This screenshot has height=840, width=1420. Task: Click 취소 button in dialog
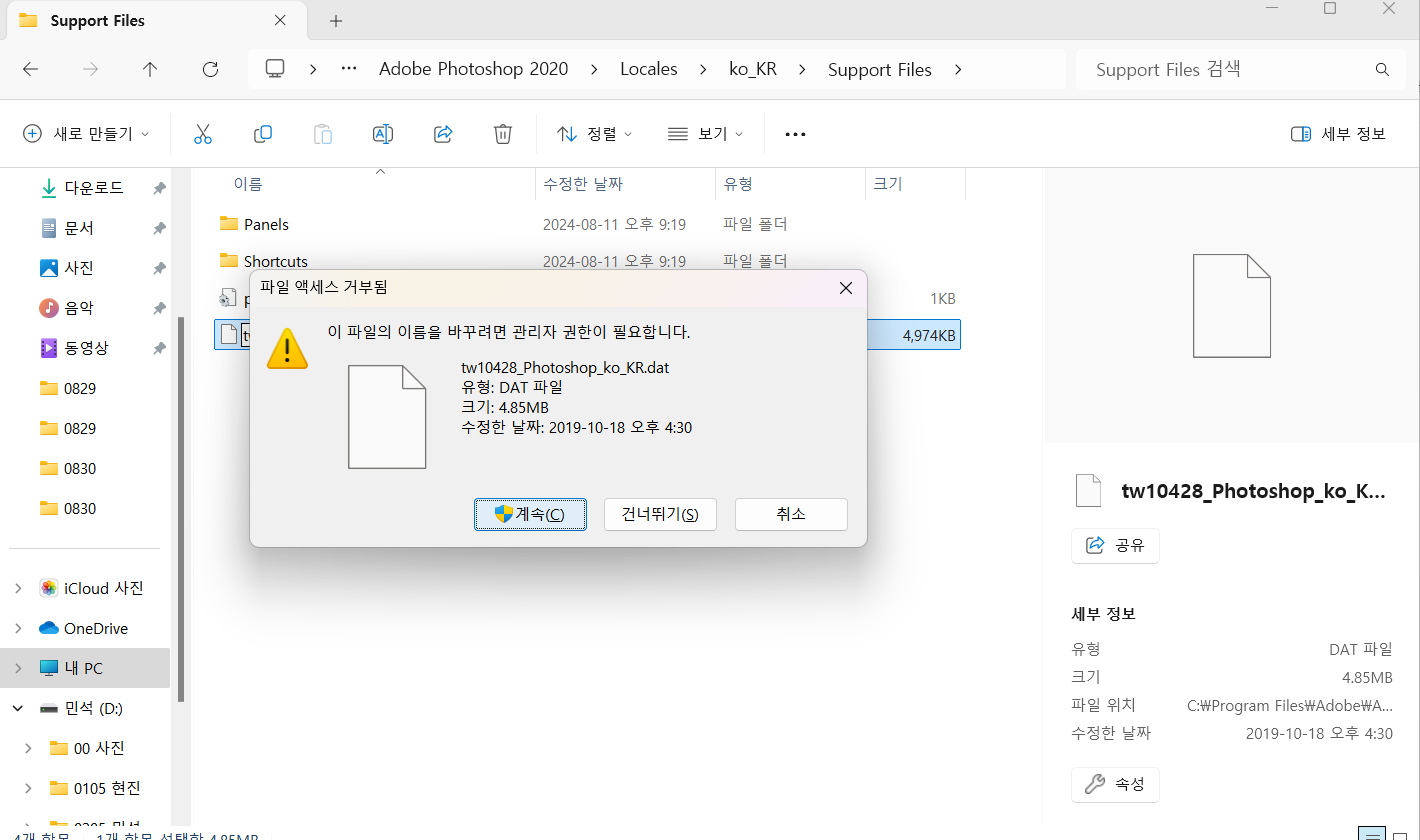pos(791,514)
